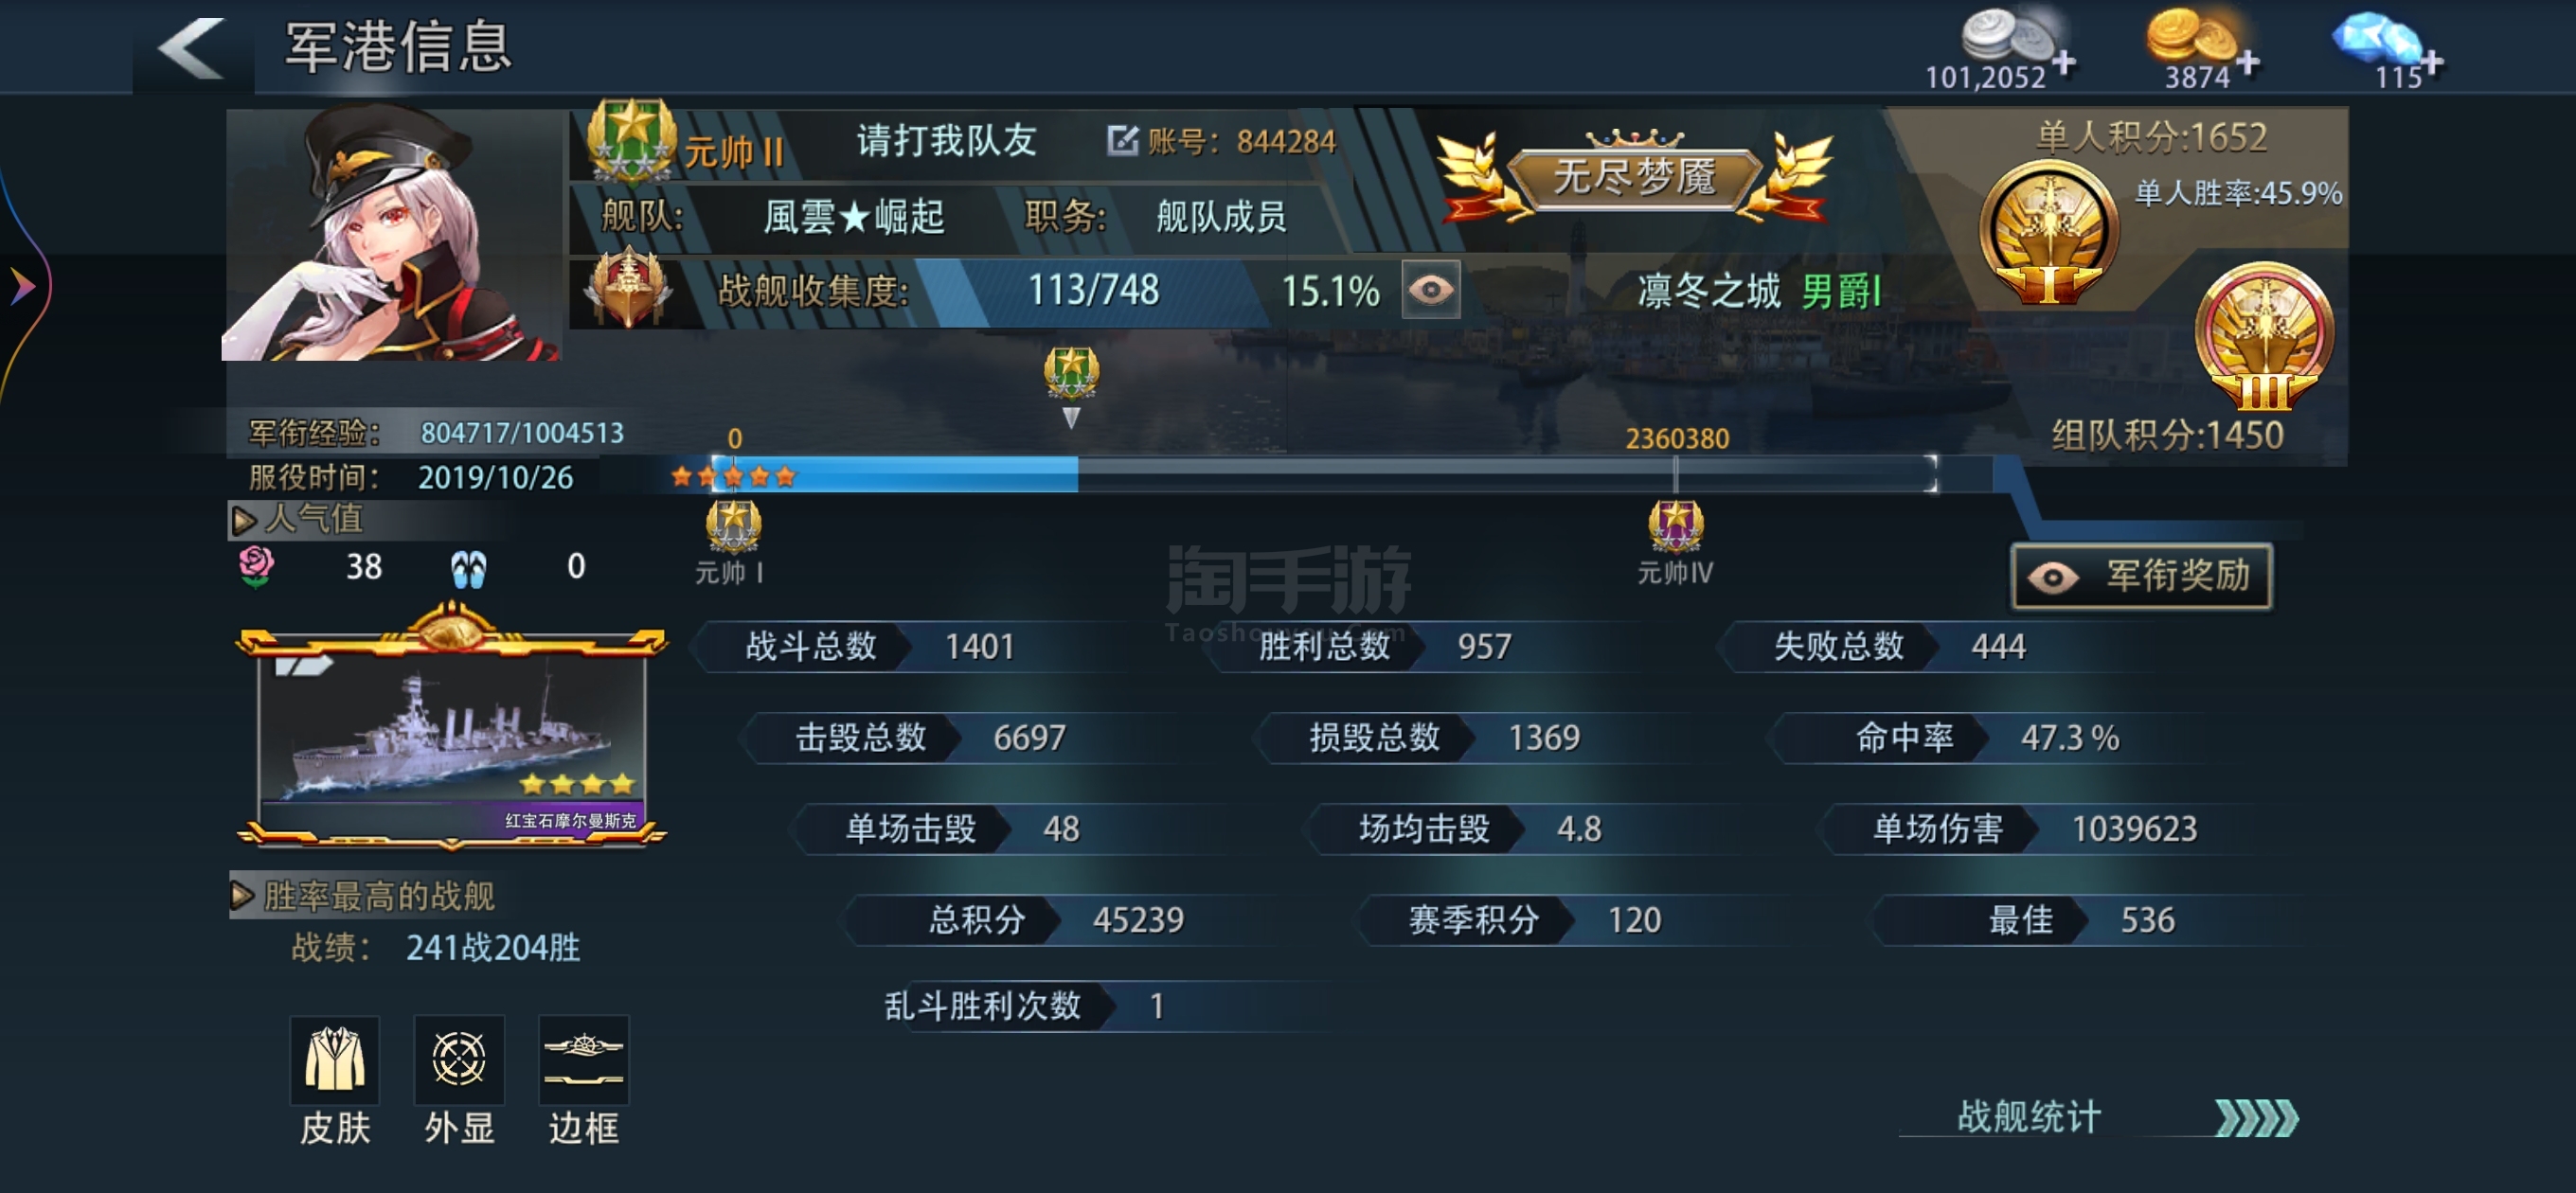Click the 无尽梦魇 title badge
2576x1193 pixels.
(1635, 177)
